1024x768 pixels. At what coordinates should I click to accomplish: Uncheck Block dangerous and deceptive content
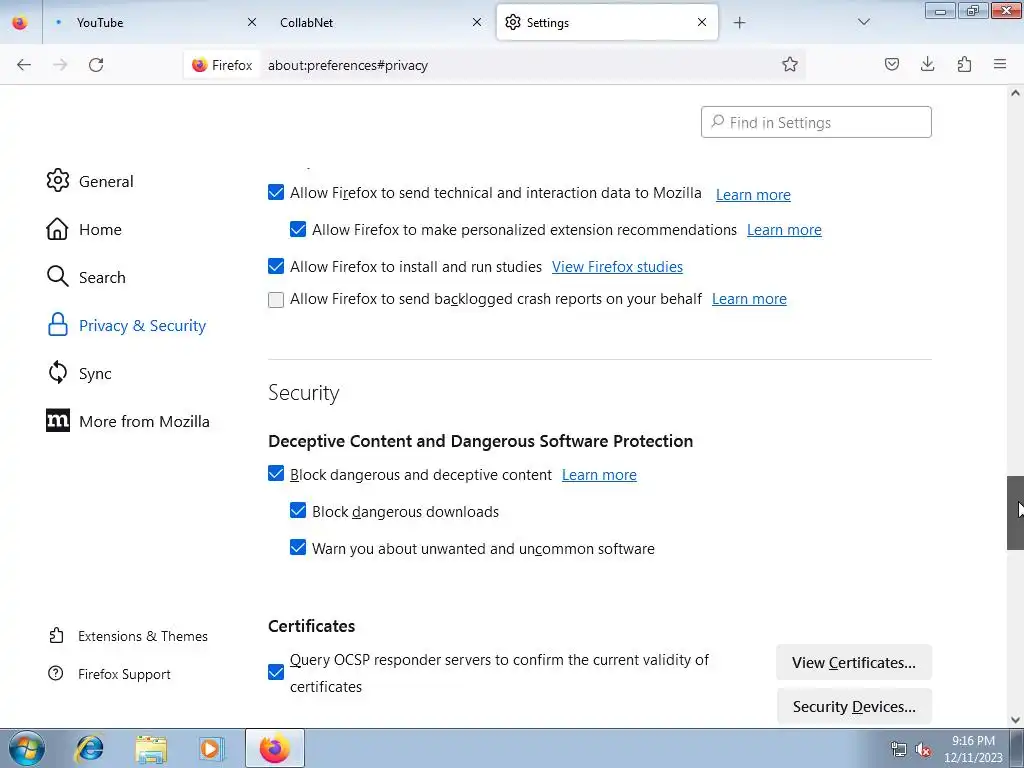[x=276, y=473]
